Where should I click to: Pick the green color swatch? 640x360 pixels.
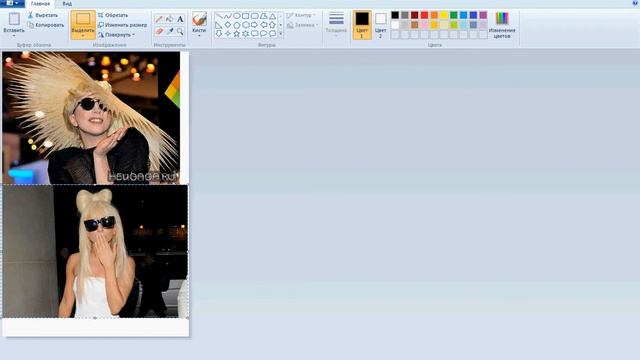click(454, 15)
